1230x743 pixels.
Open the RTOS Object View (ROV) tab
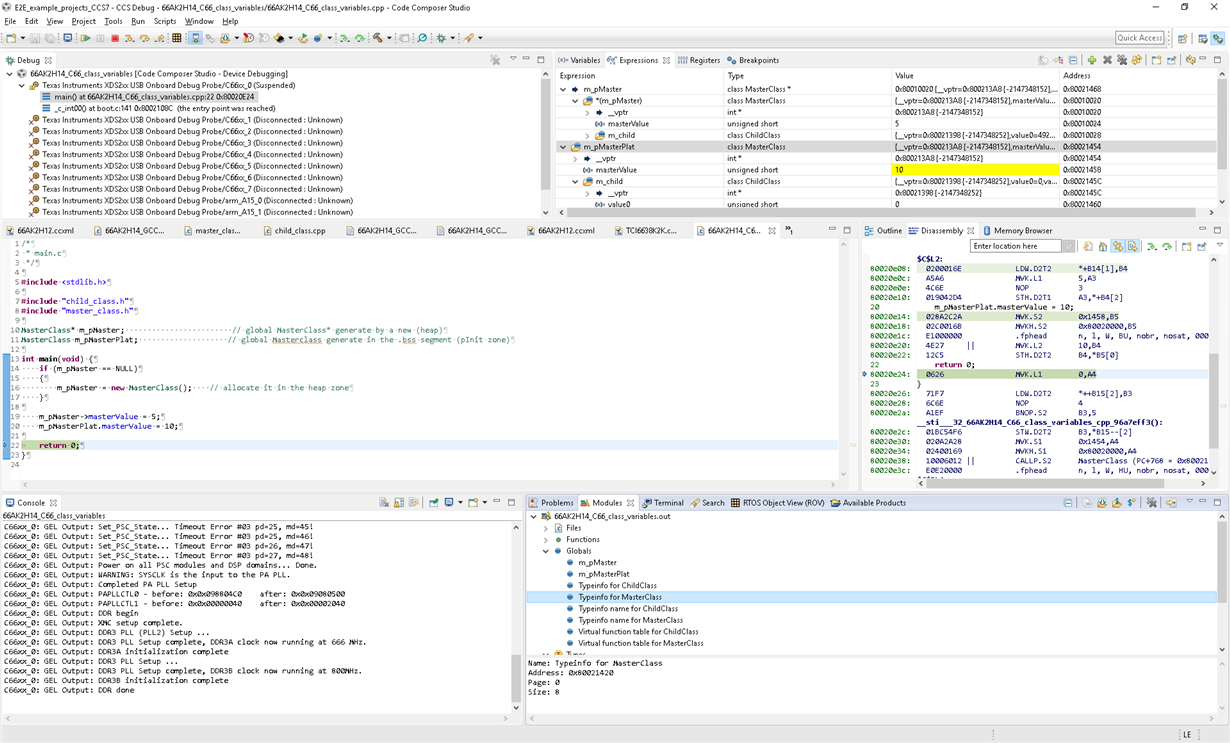777,503
